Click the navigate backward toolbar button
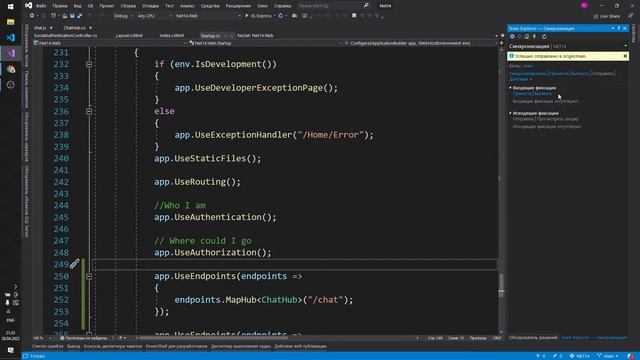The height and width of the screenshot is (360, 640). pos(32,16)
